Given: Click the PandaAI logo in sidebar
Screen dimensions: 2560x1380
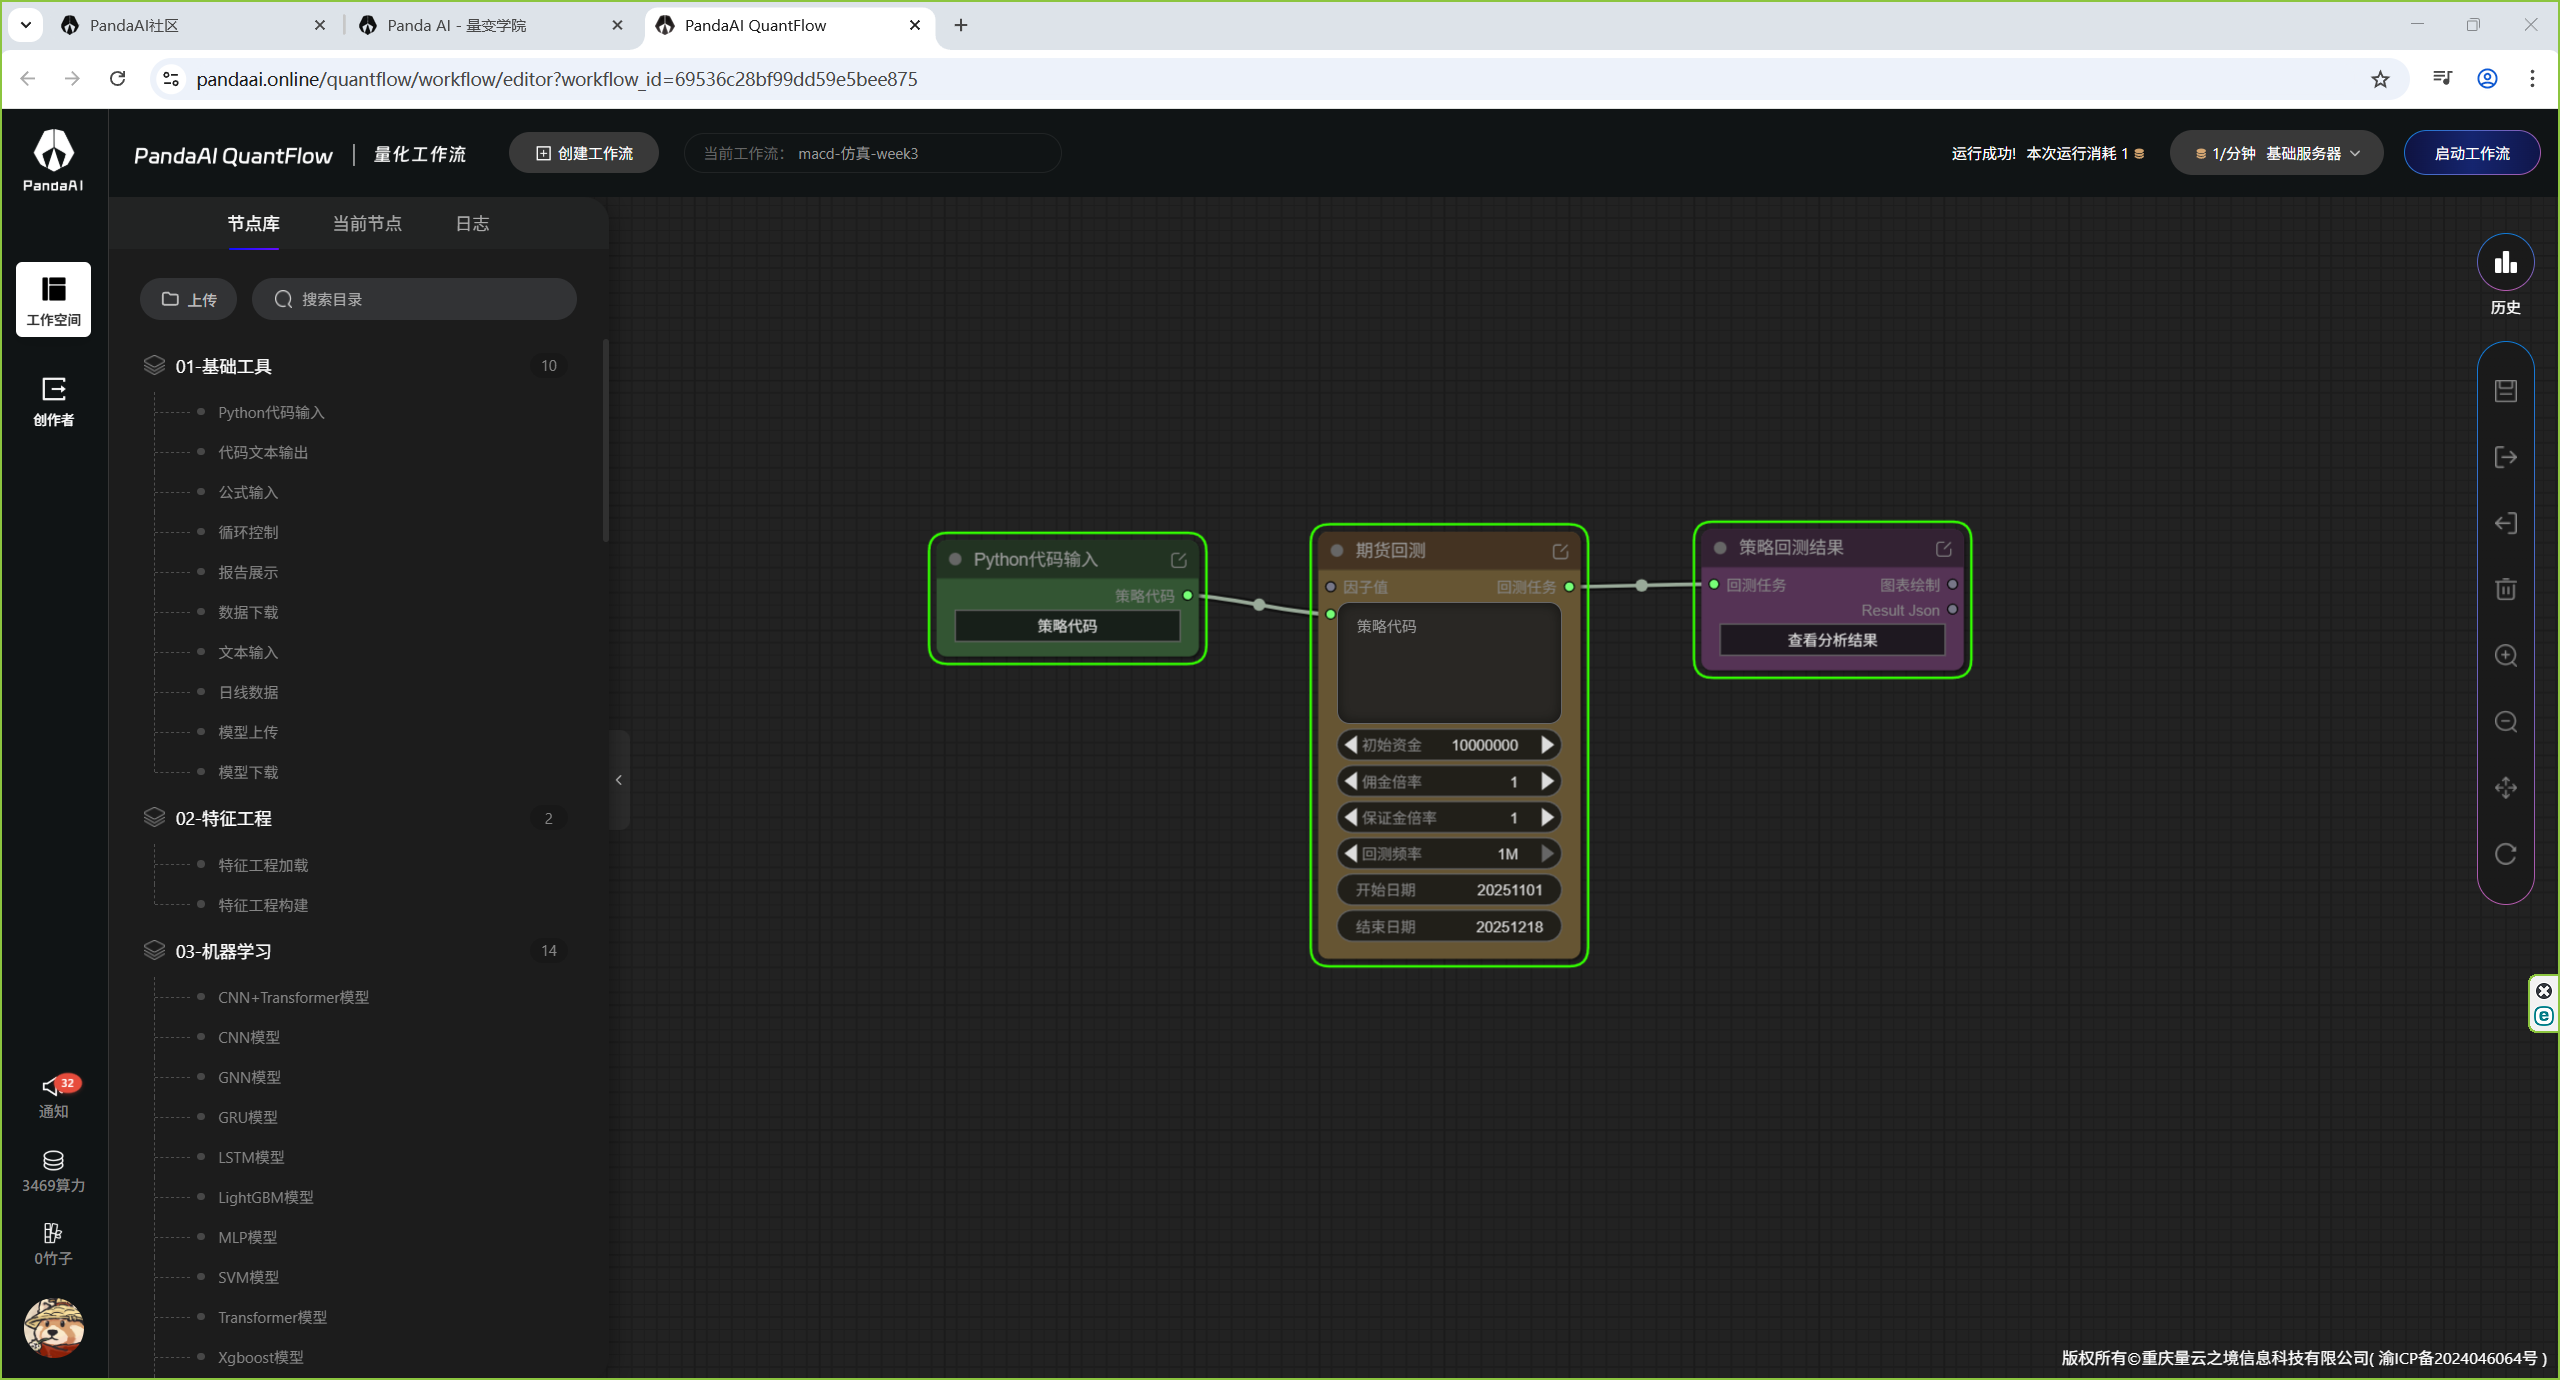Looking at the screenshot, I should tap(53, 160).
